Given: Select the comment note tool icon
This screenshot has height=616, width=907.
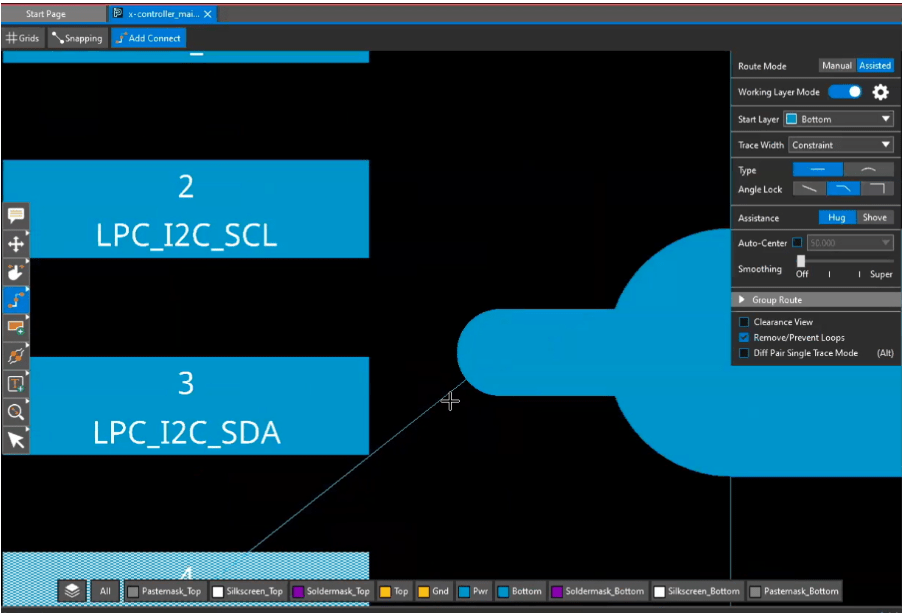Looking at the screenshot, I should pyautogui.click(x=16, y=215).
